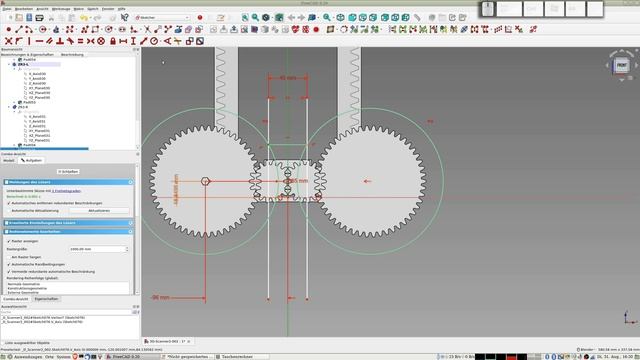Viewport: 640px width, 360px height.
Task: Open the Bearbeiten menu
Action: [x=24, y=9]
